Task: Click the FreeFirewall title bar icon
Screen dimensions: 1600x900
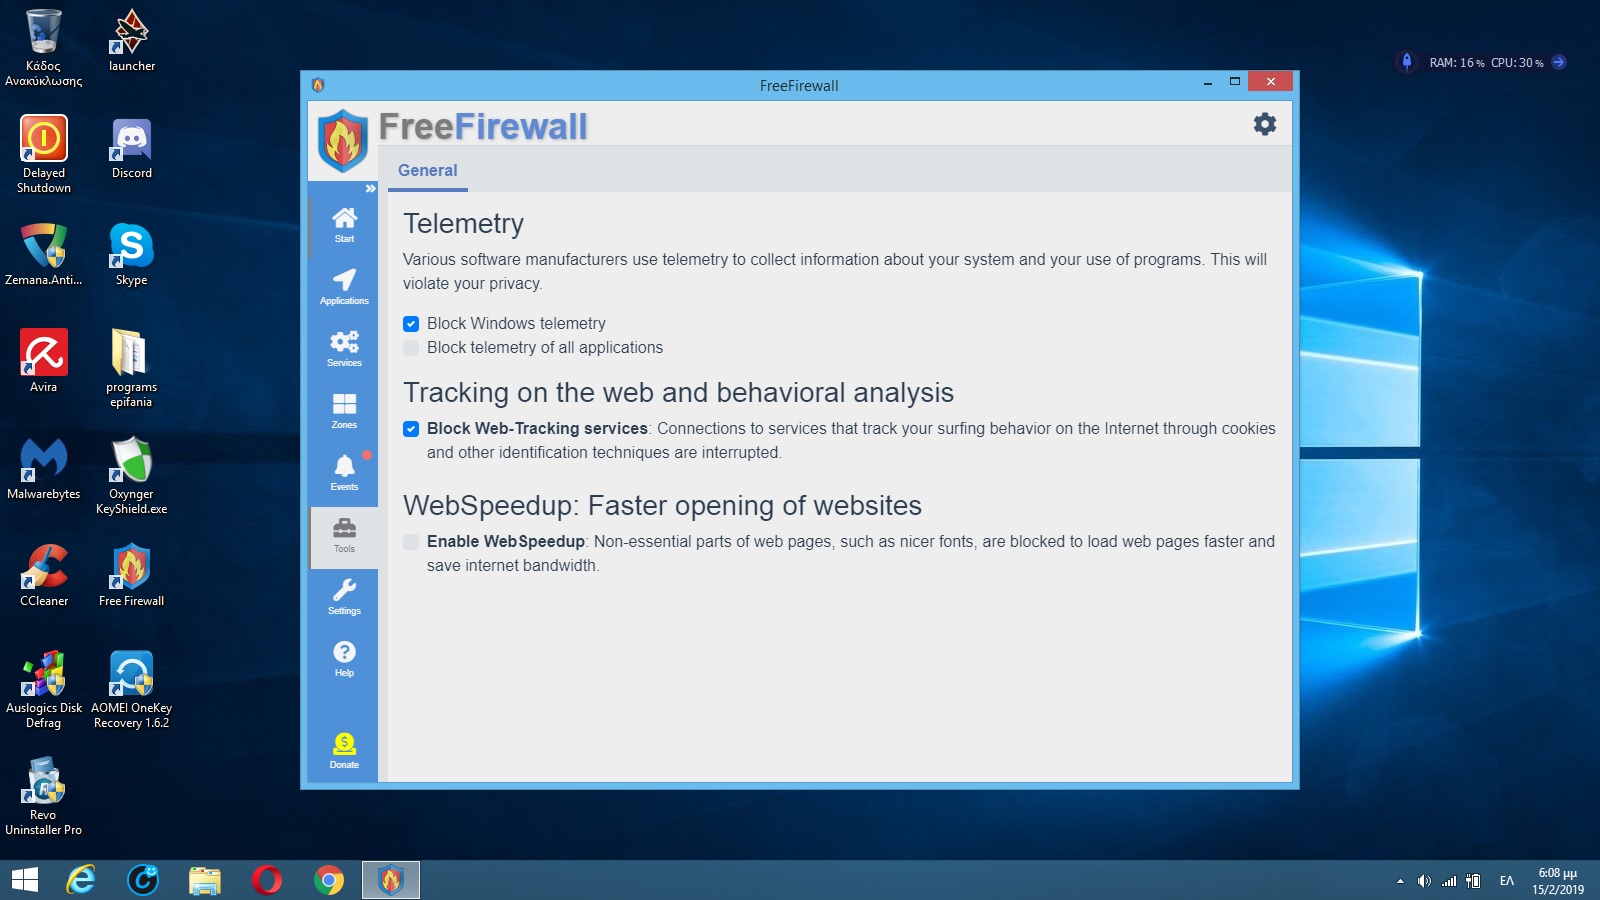Action: click(318, 85)
